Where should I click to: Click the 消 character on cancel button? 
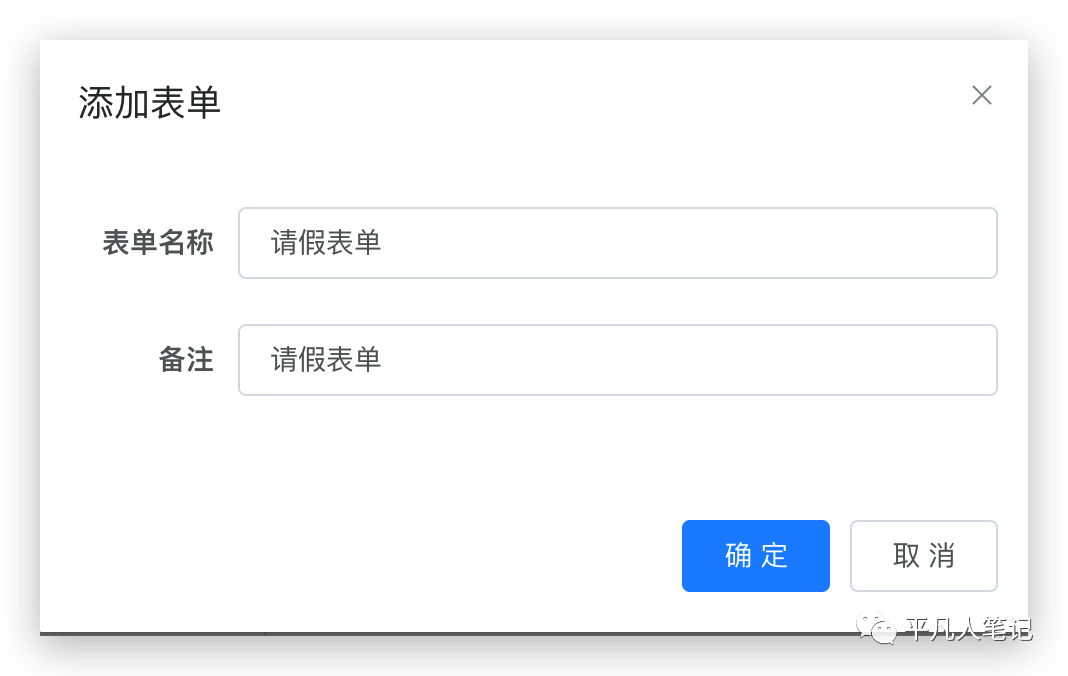click(x=942, y=556)
